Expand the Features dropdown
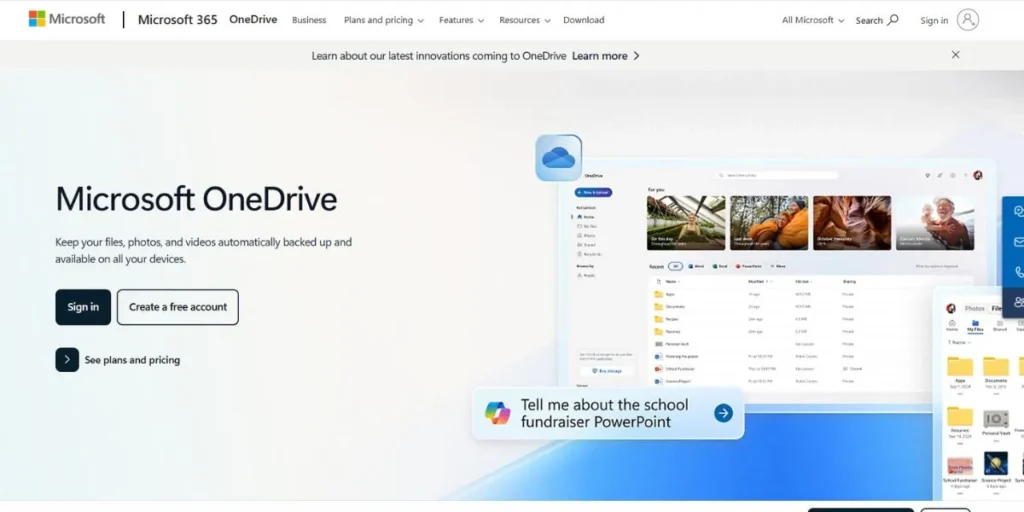 point(461,20)
